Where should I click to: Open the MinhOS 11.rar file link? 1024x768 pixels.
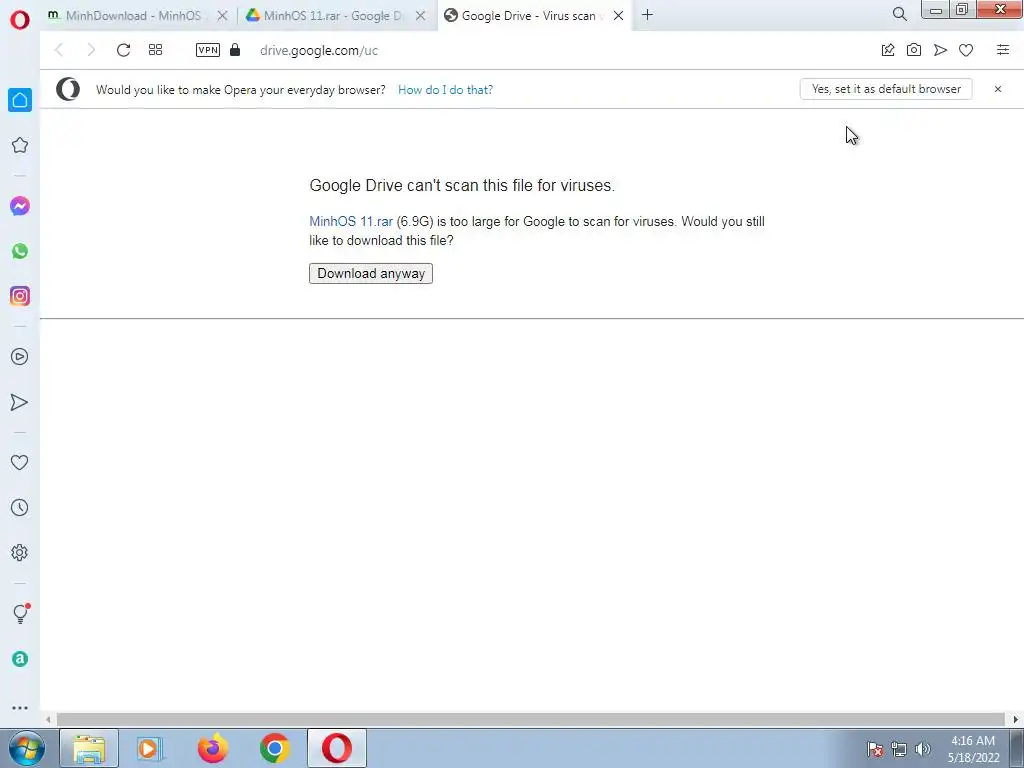[351, 221]
